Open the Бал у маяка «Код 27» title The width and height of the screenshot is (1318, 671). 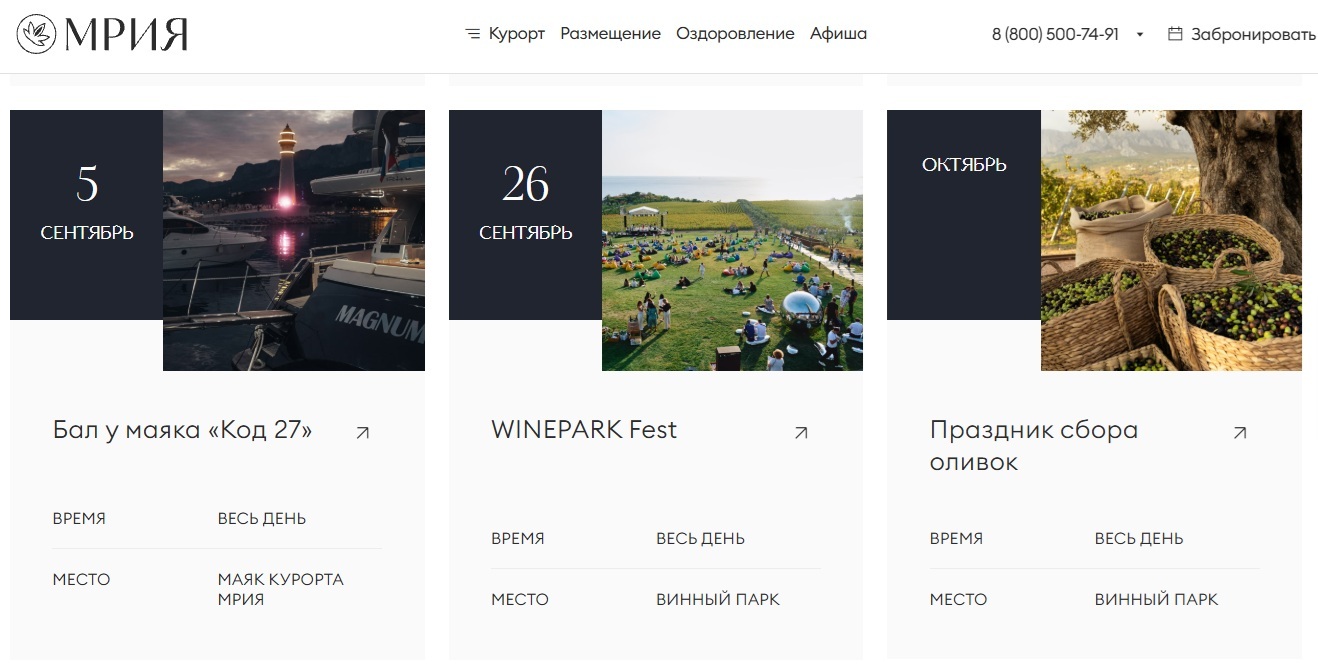click(x=182, y=430)
